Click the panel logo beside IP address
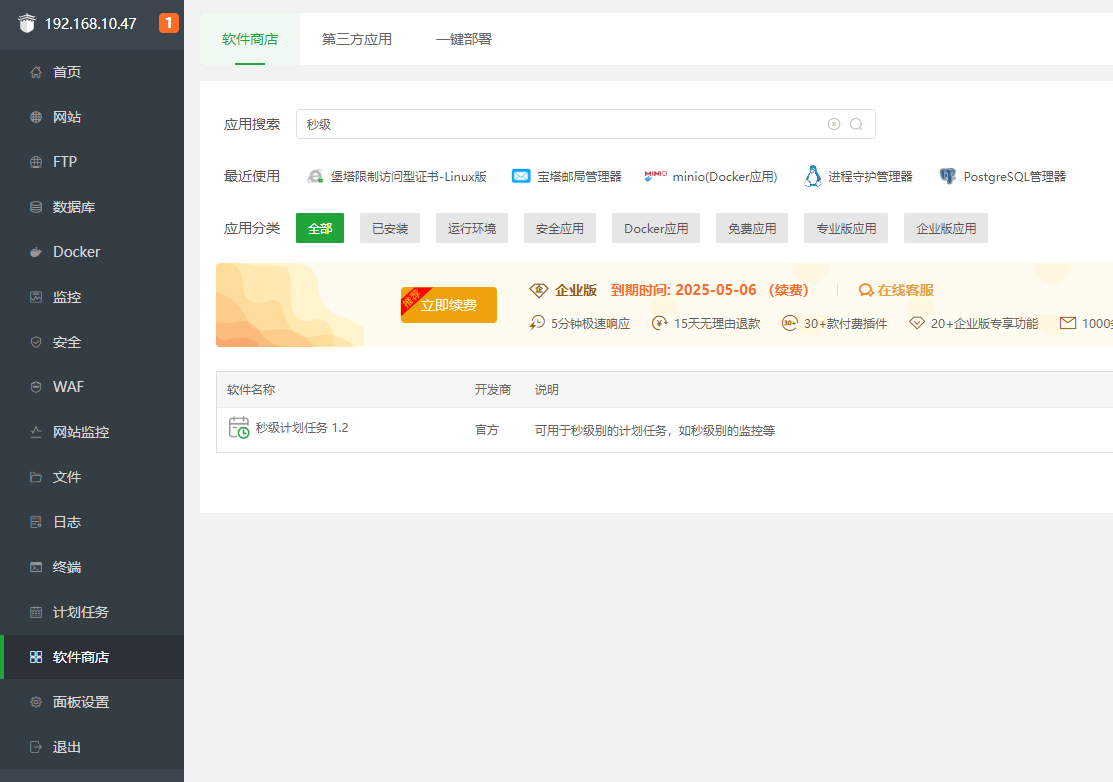This screenshot has width=1113, height=782. click(x=27, y=23)
